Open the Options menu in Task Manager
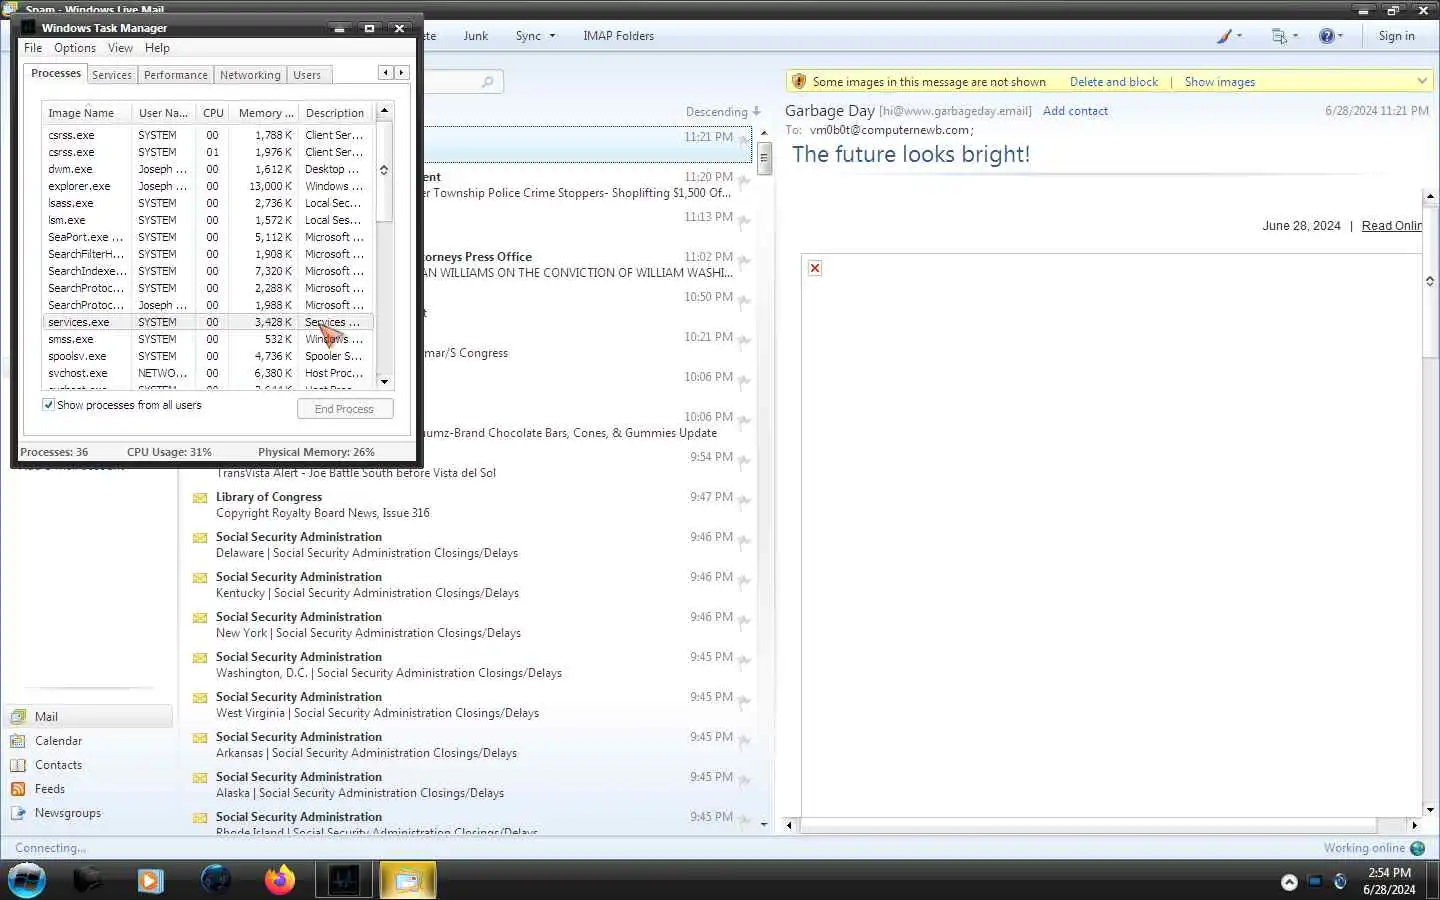This screenshot has width=1440, height=900. 75,48
